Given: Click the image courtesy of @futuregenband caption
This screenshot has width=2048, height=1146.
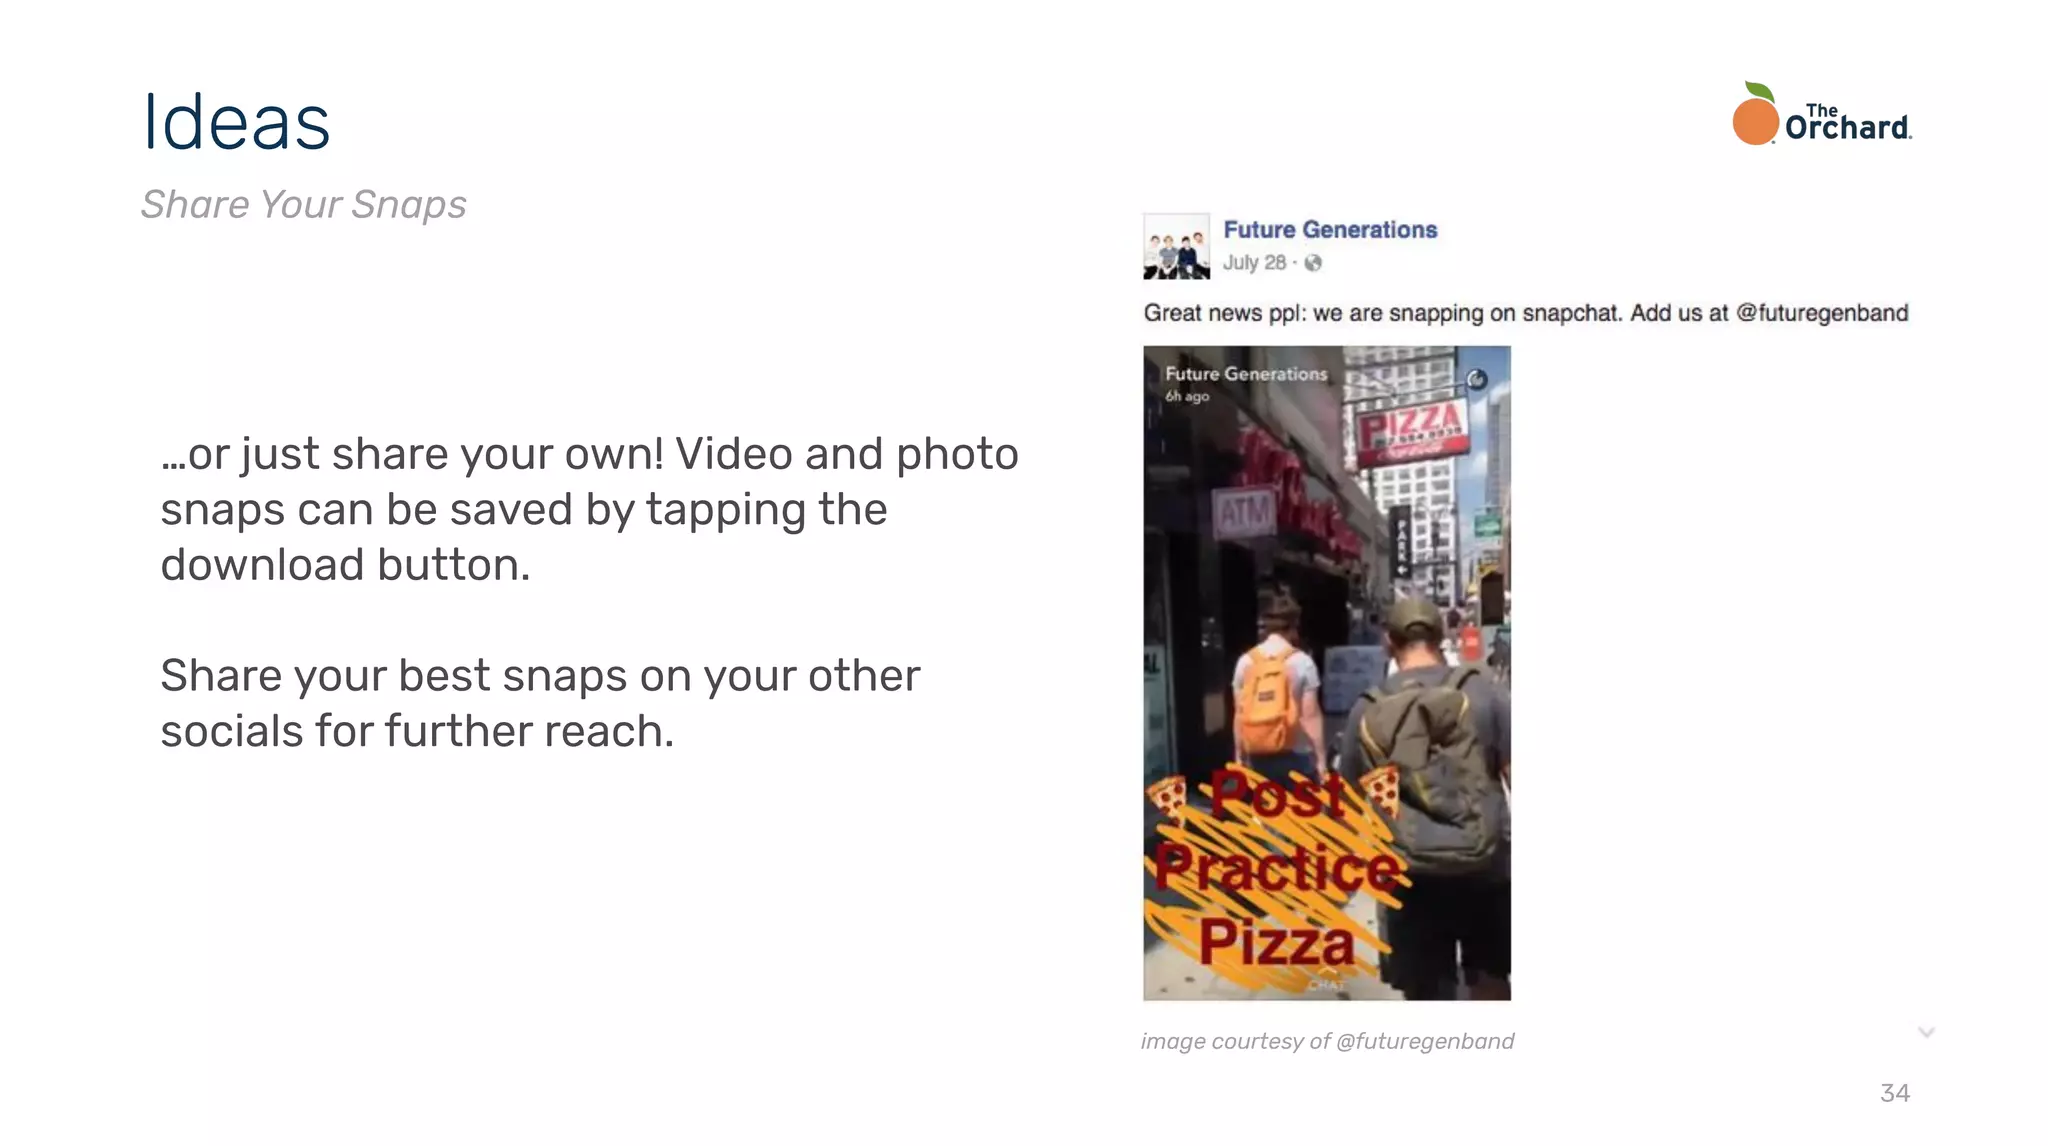Looking at the screenshot, I should coord(1327,1041).
